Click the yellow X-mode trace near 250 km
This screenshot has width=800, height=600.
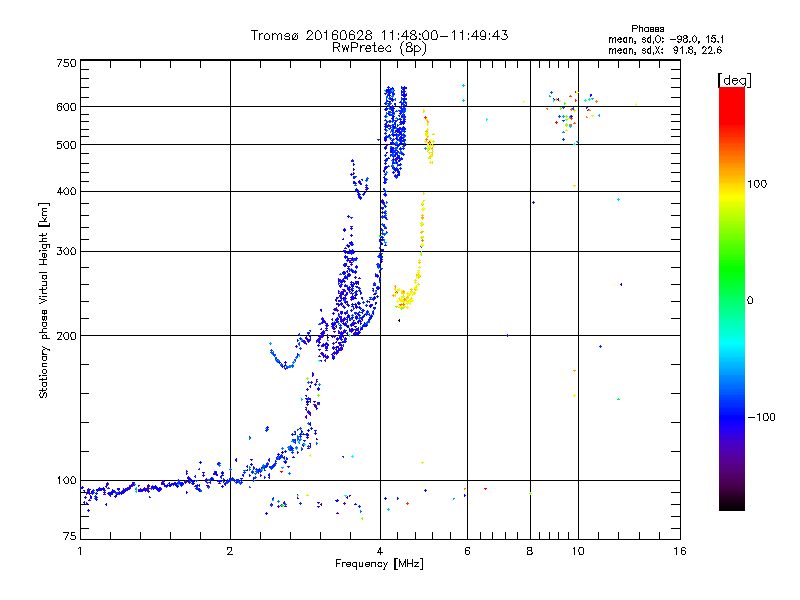coord(404,297)
